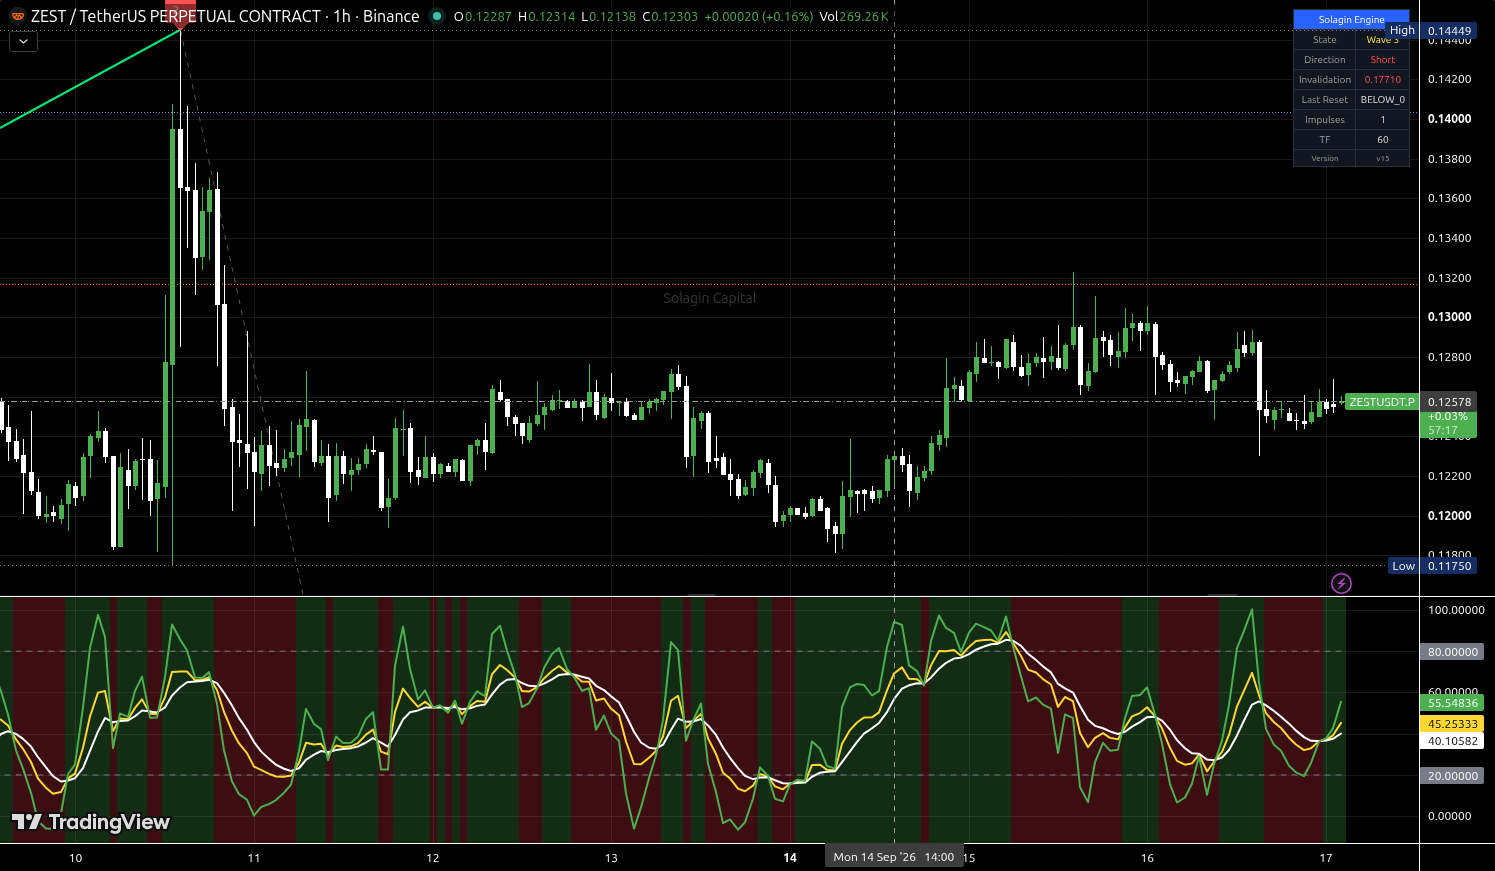Image resolution: width=1495 pixels, height=871 pixels.
Task: Click the ZESTUSDT.P current price tag
Action: pos(1382,402)
